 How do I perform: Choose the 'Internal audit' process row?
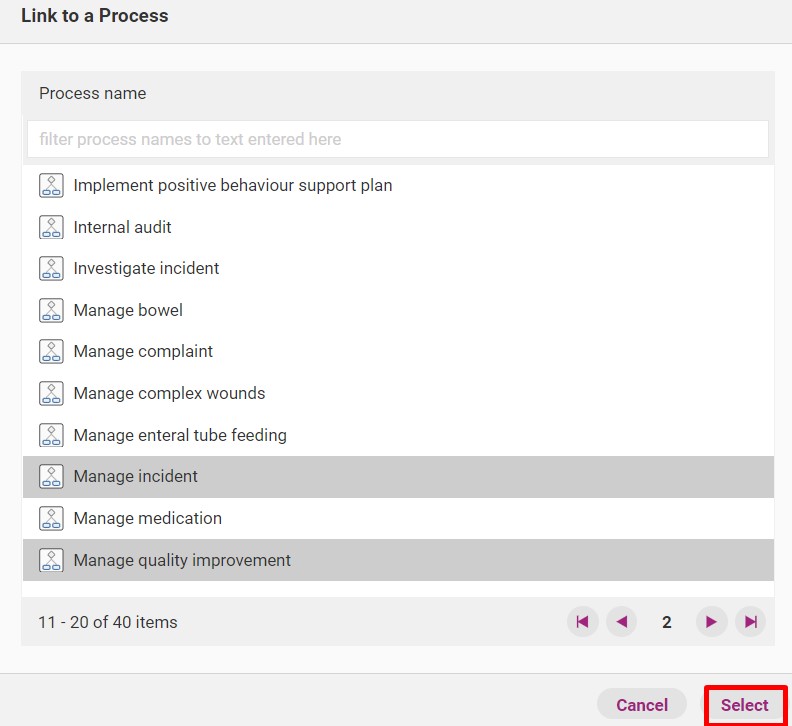tap(399, 227)
